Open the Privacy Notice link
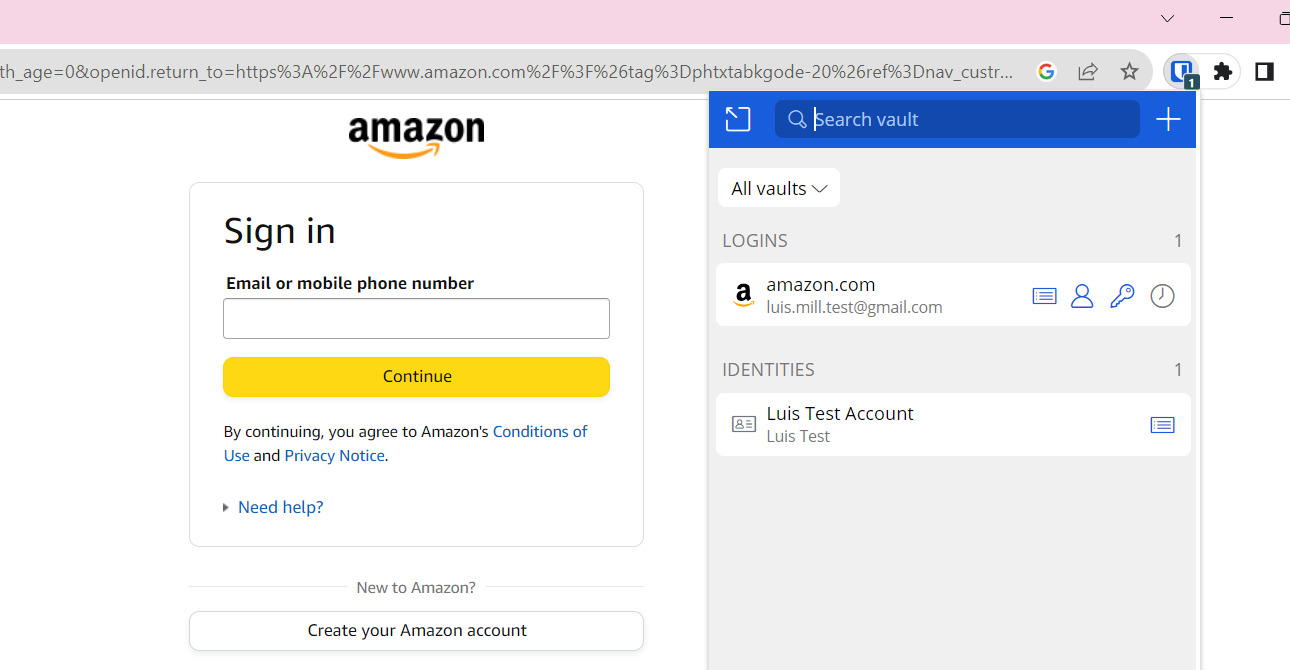Screen dimensions: 1290x670 coord(334,456)
